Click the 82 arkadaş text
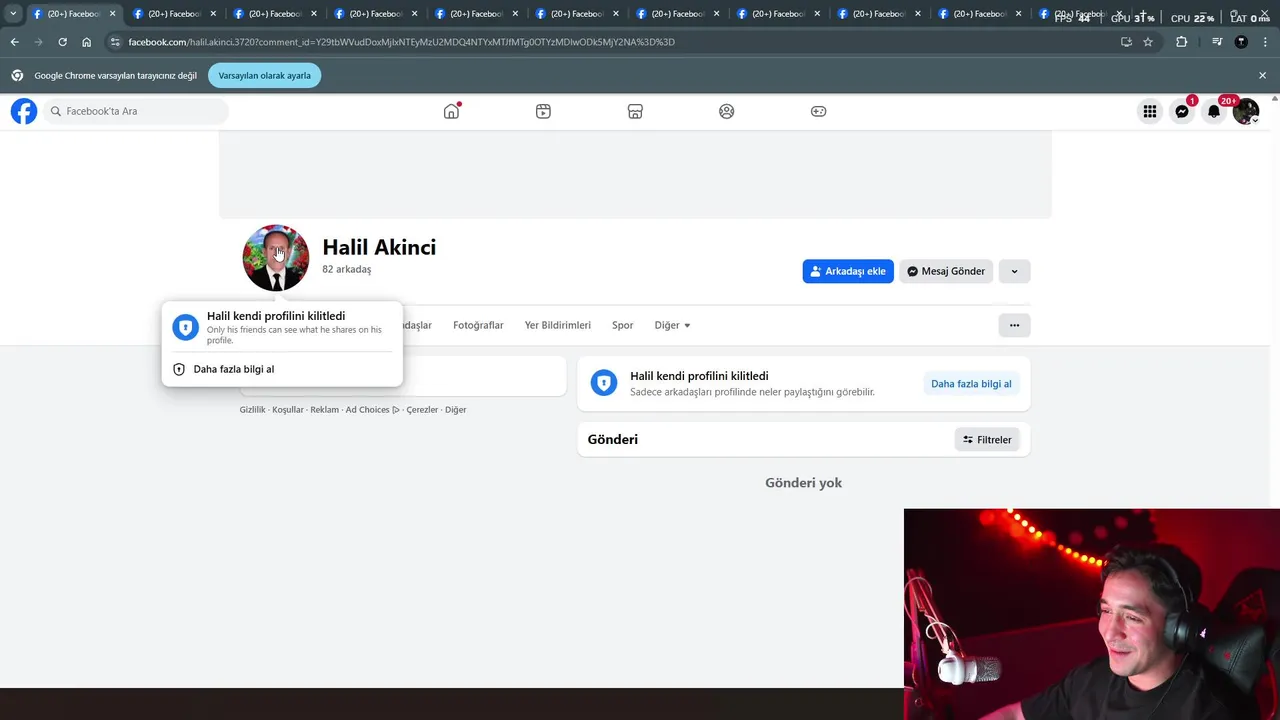This screenshot has width=1280, height=720. click(x=346, y=270)
